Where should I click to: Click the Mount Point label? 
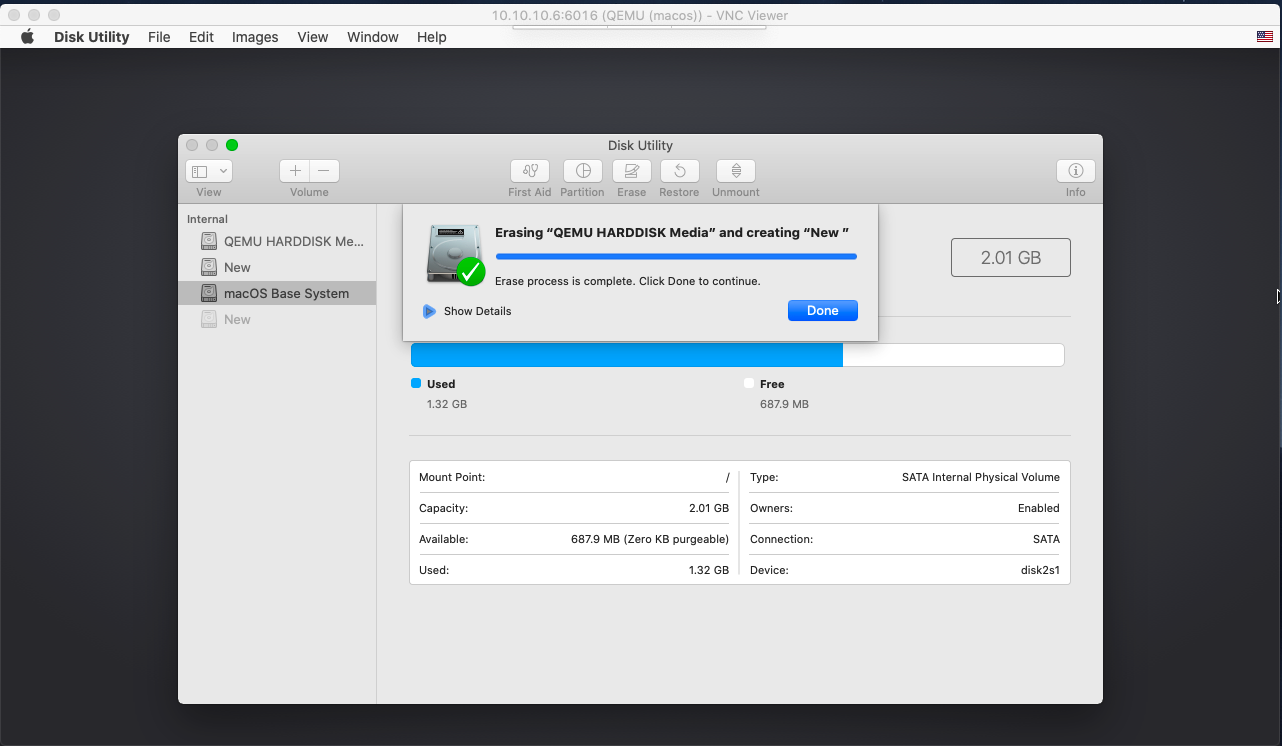tap(452, 477)
